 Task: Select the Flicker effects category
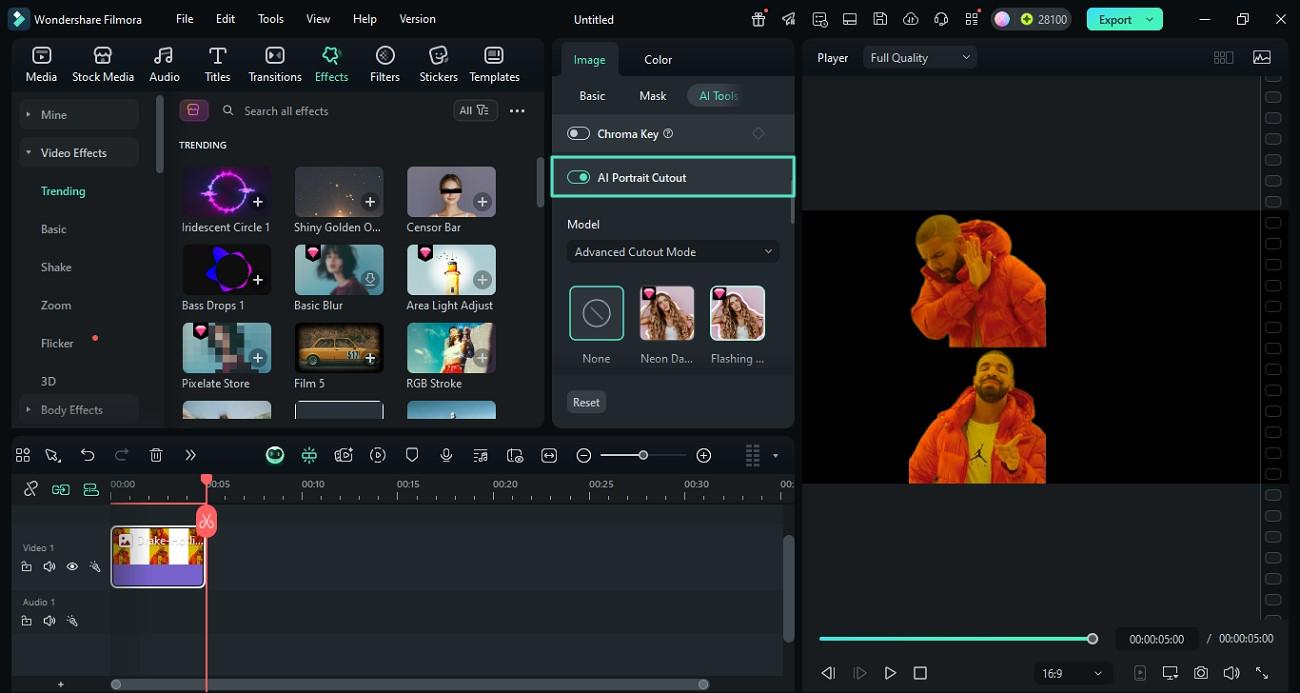click(x=57, y=343)
